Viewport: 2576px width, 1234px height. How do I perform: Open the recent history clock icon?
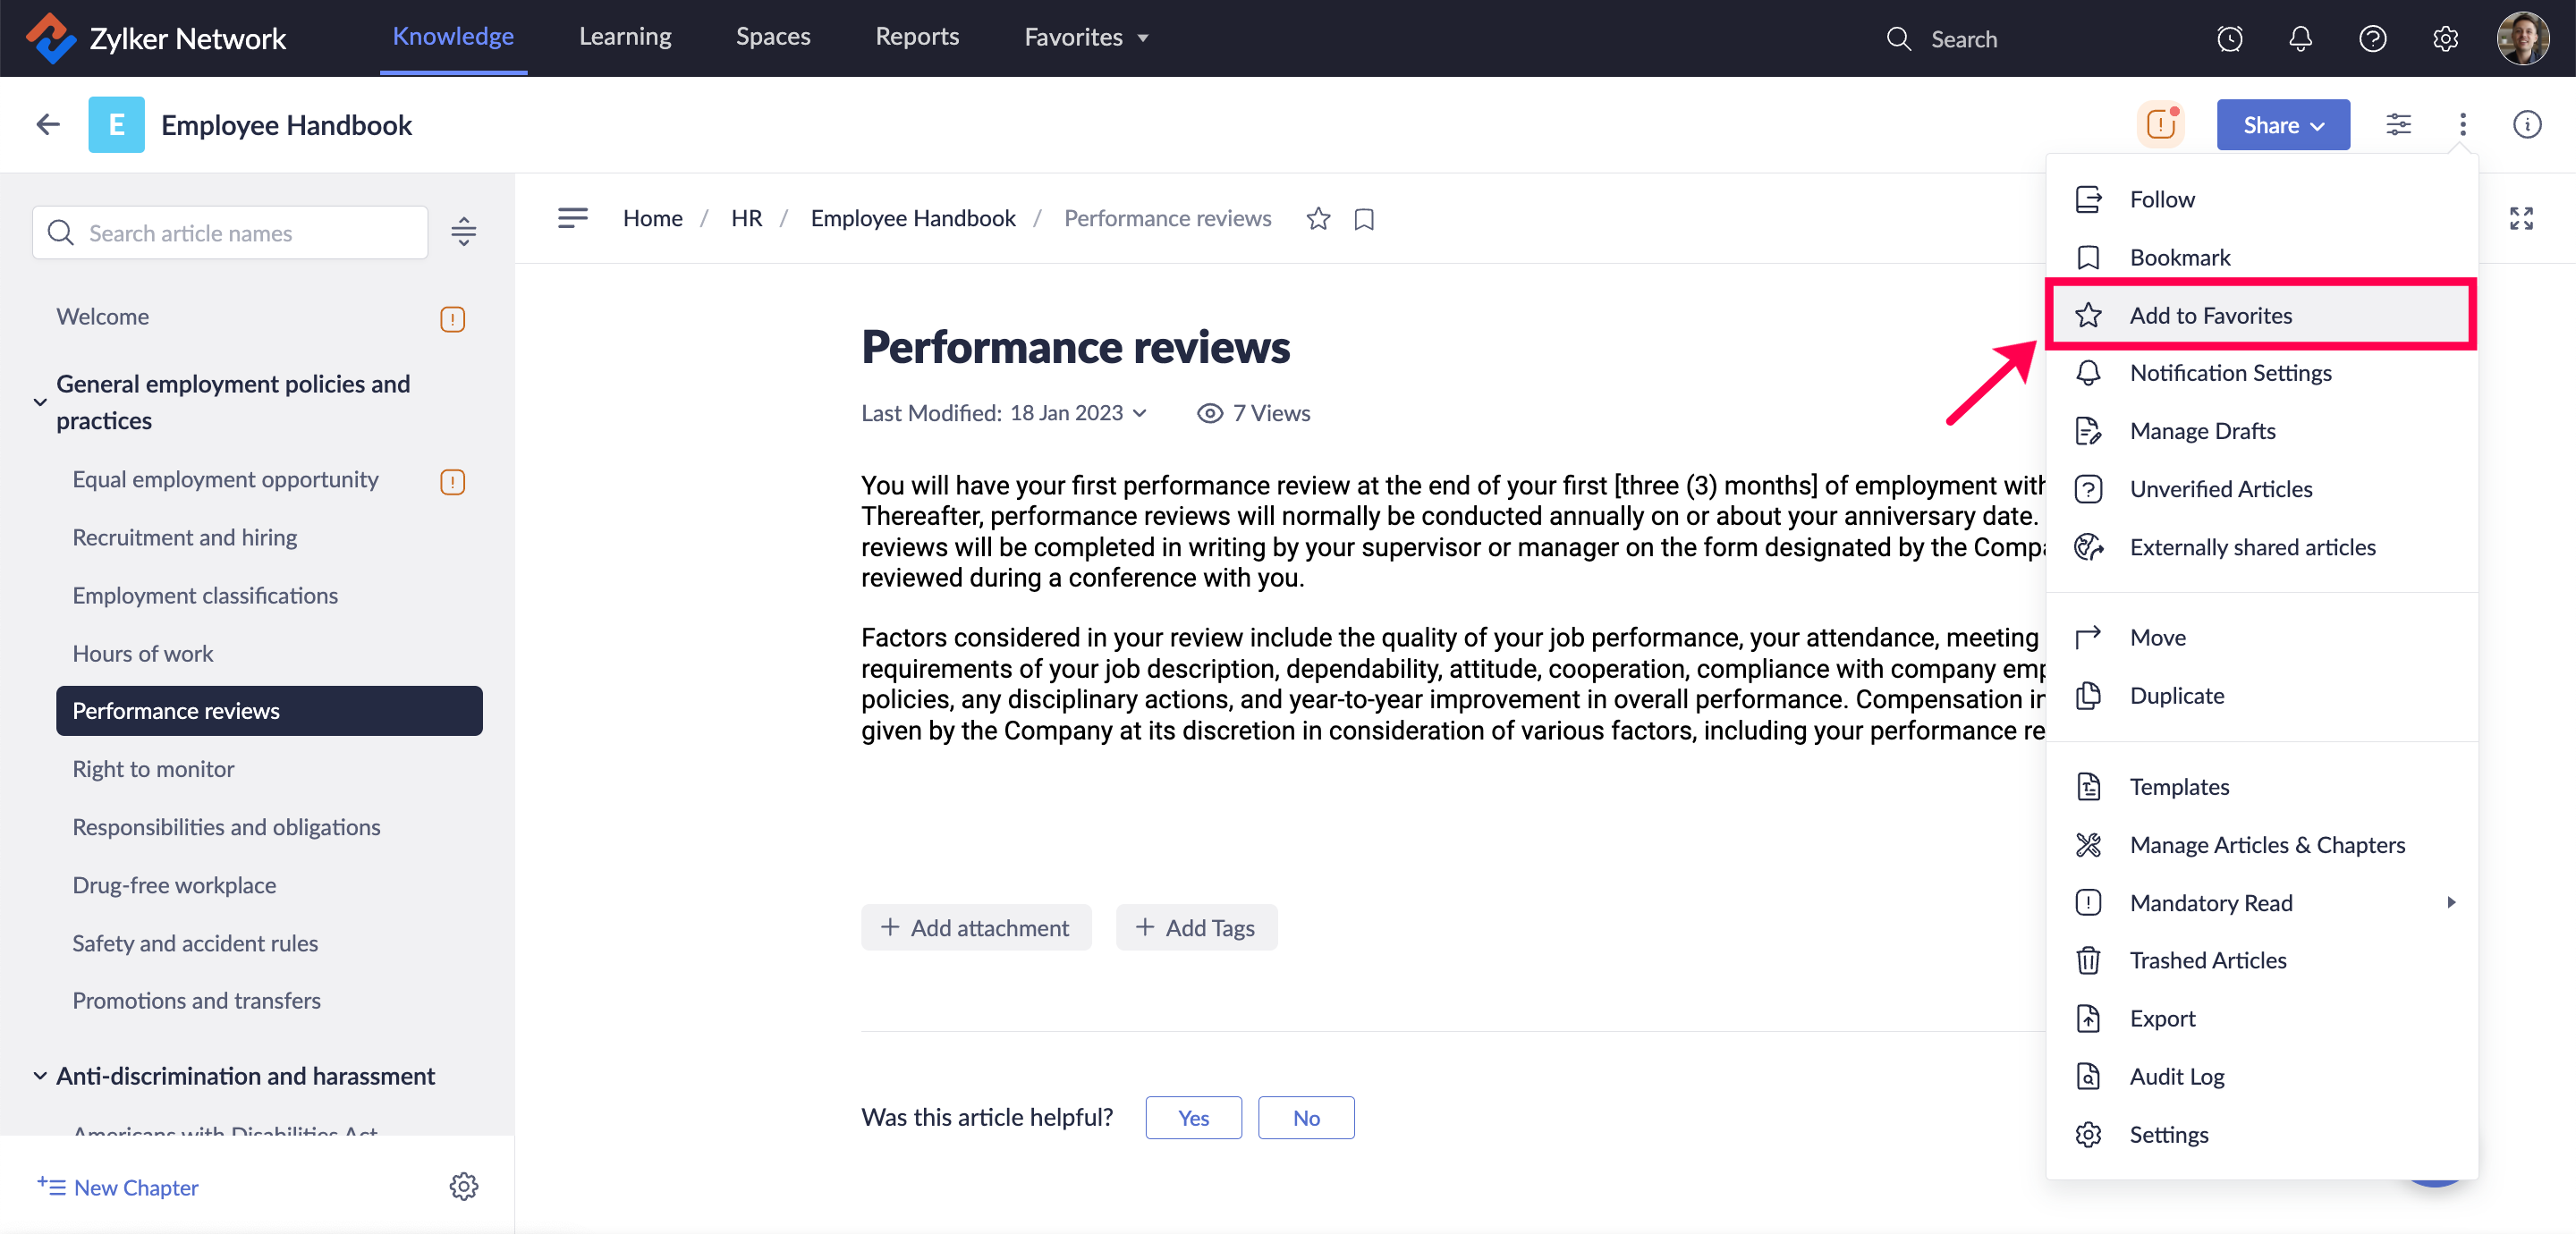coord(2229,38)
